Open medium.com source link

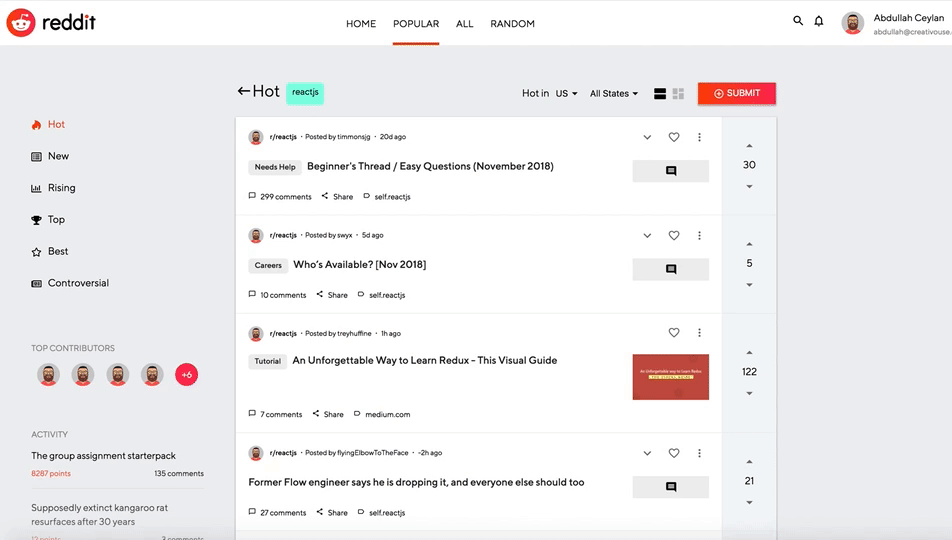pyautogui.click(x=382, y=414)
